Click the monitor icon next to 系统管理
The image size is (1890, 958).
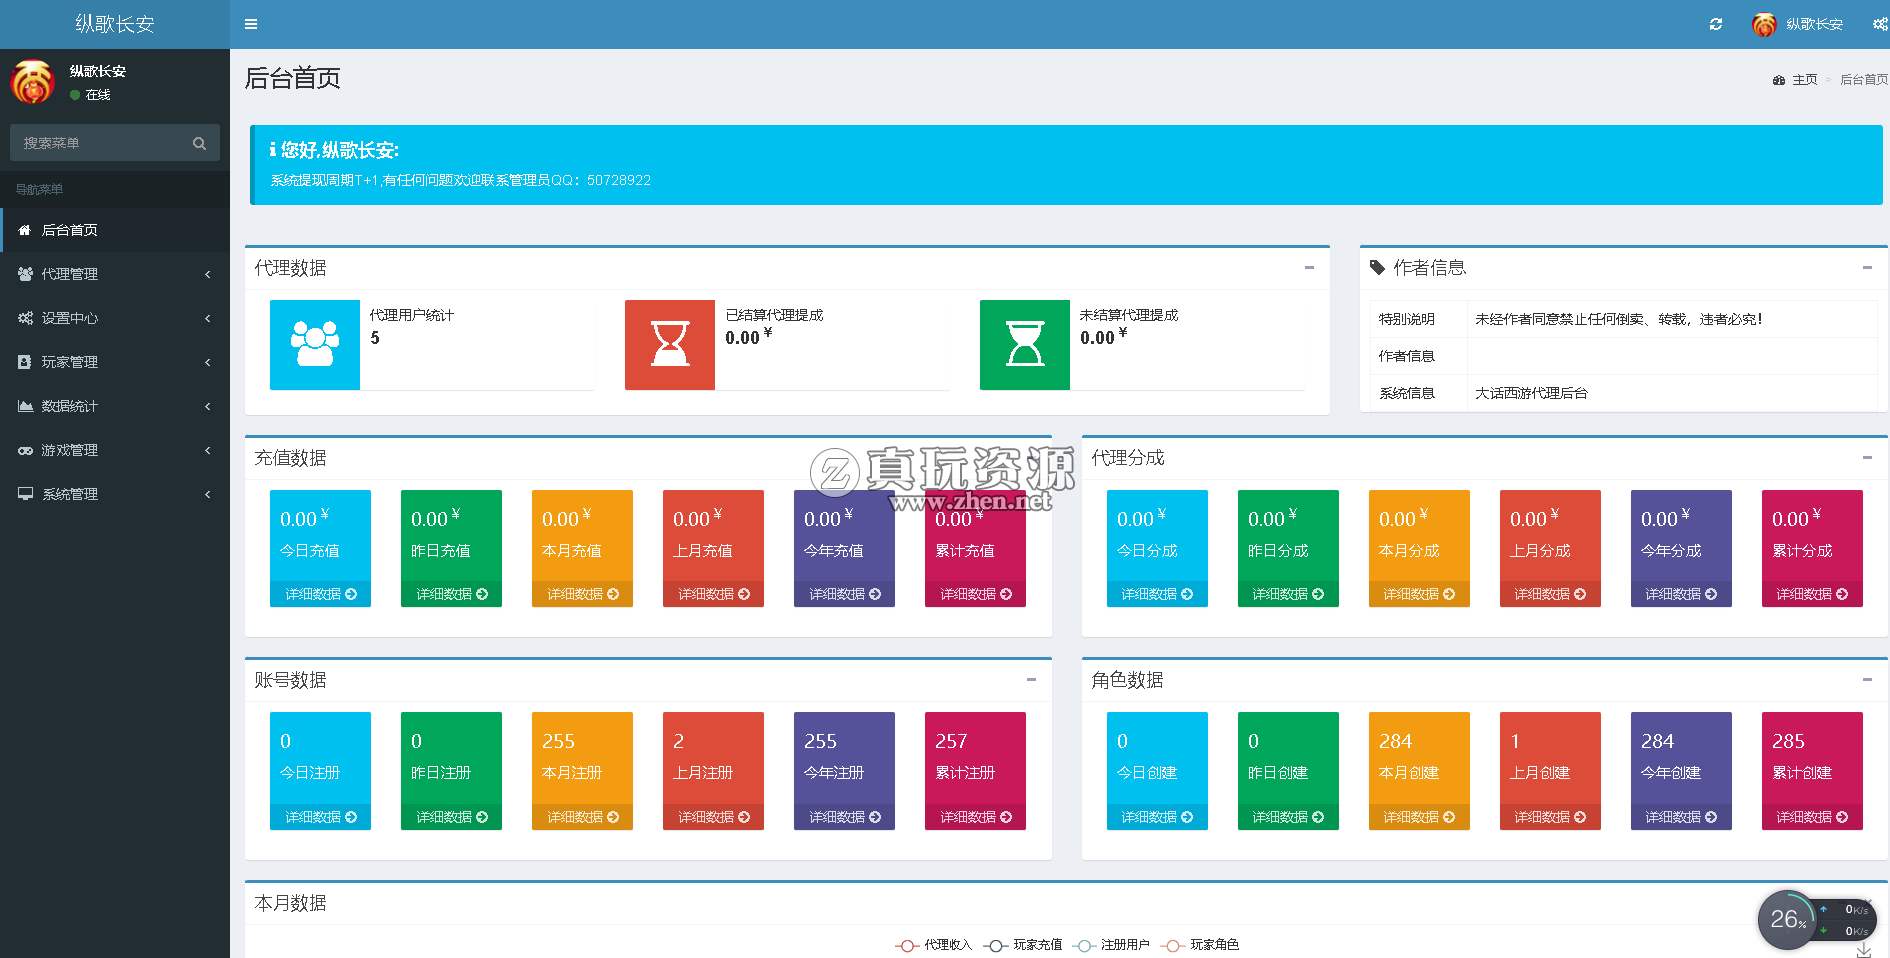[25, 494]
